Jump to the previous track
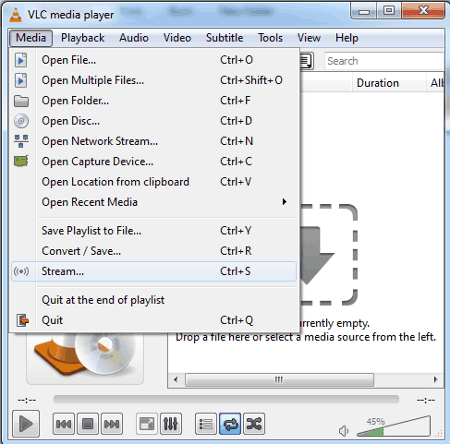Image resolution: width=450 pixels, height=444 pixels. click(x=64, y=424)
